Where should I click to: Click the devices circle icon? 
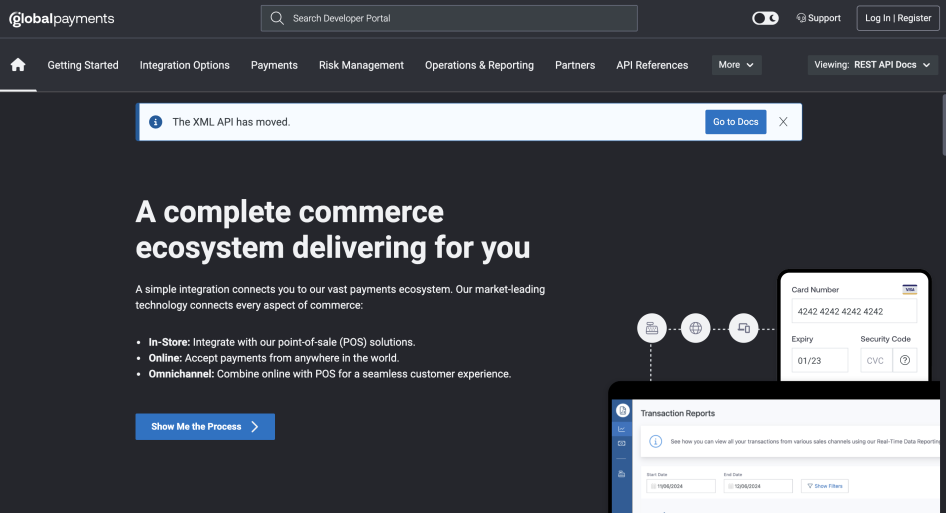743,328
